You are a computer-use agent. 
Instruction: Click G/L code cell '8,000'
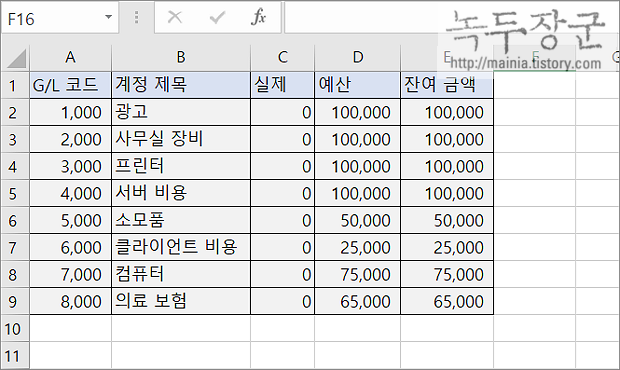(70, 301)
